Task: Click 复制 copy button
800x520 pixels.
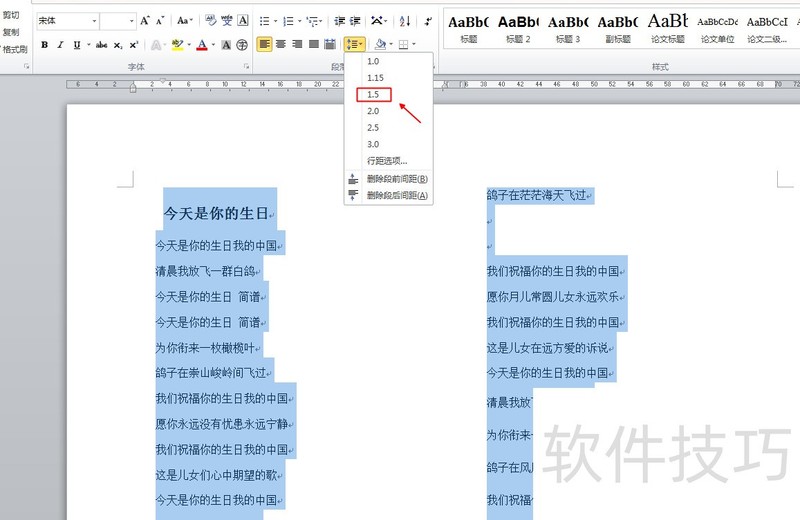Action: click(11, 32)
